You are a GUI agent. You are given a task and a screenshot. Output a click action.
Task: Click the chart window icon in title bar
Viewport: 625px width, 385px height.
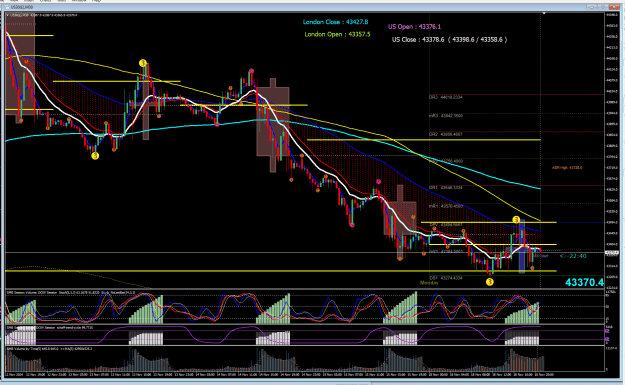coord(8,7)
